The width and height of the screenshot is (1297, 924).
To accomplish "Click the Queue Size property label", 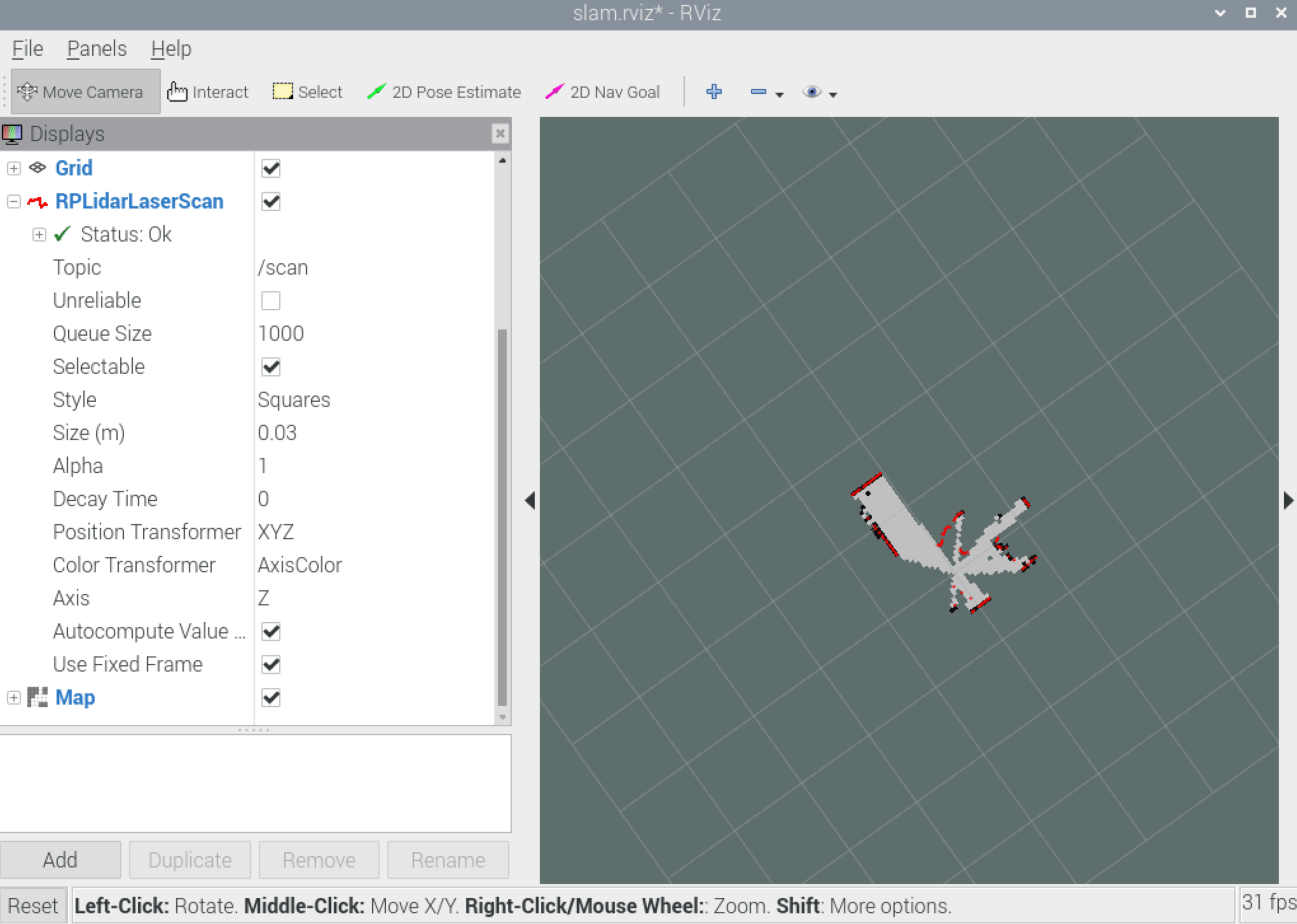I will coord(102,334).
